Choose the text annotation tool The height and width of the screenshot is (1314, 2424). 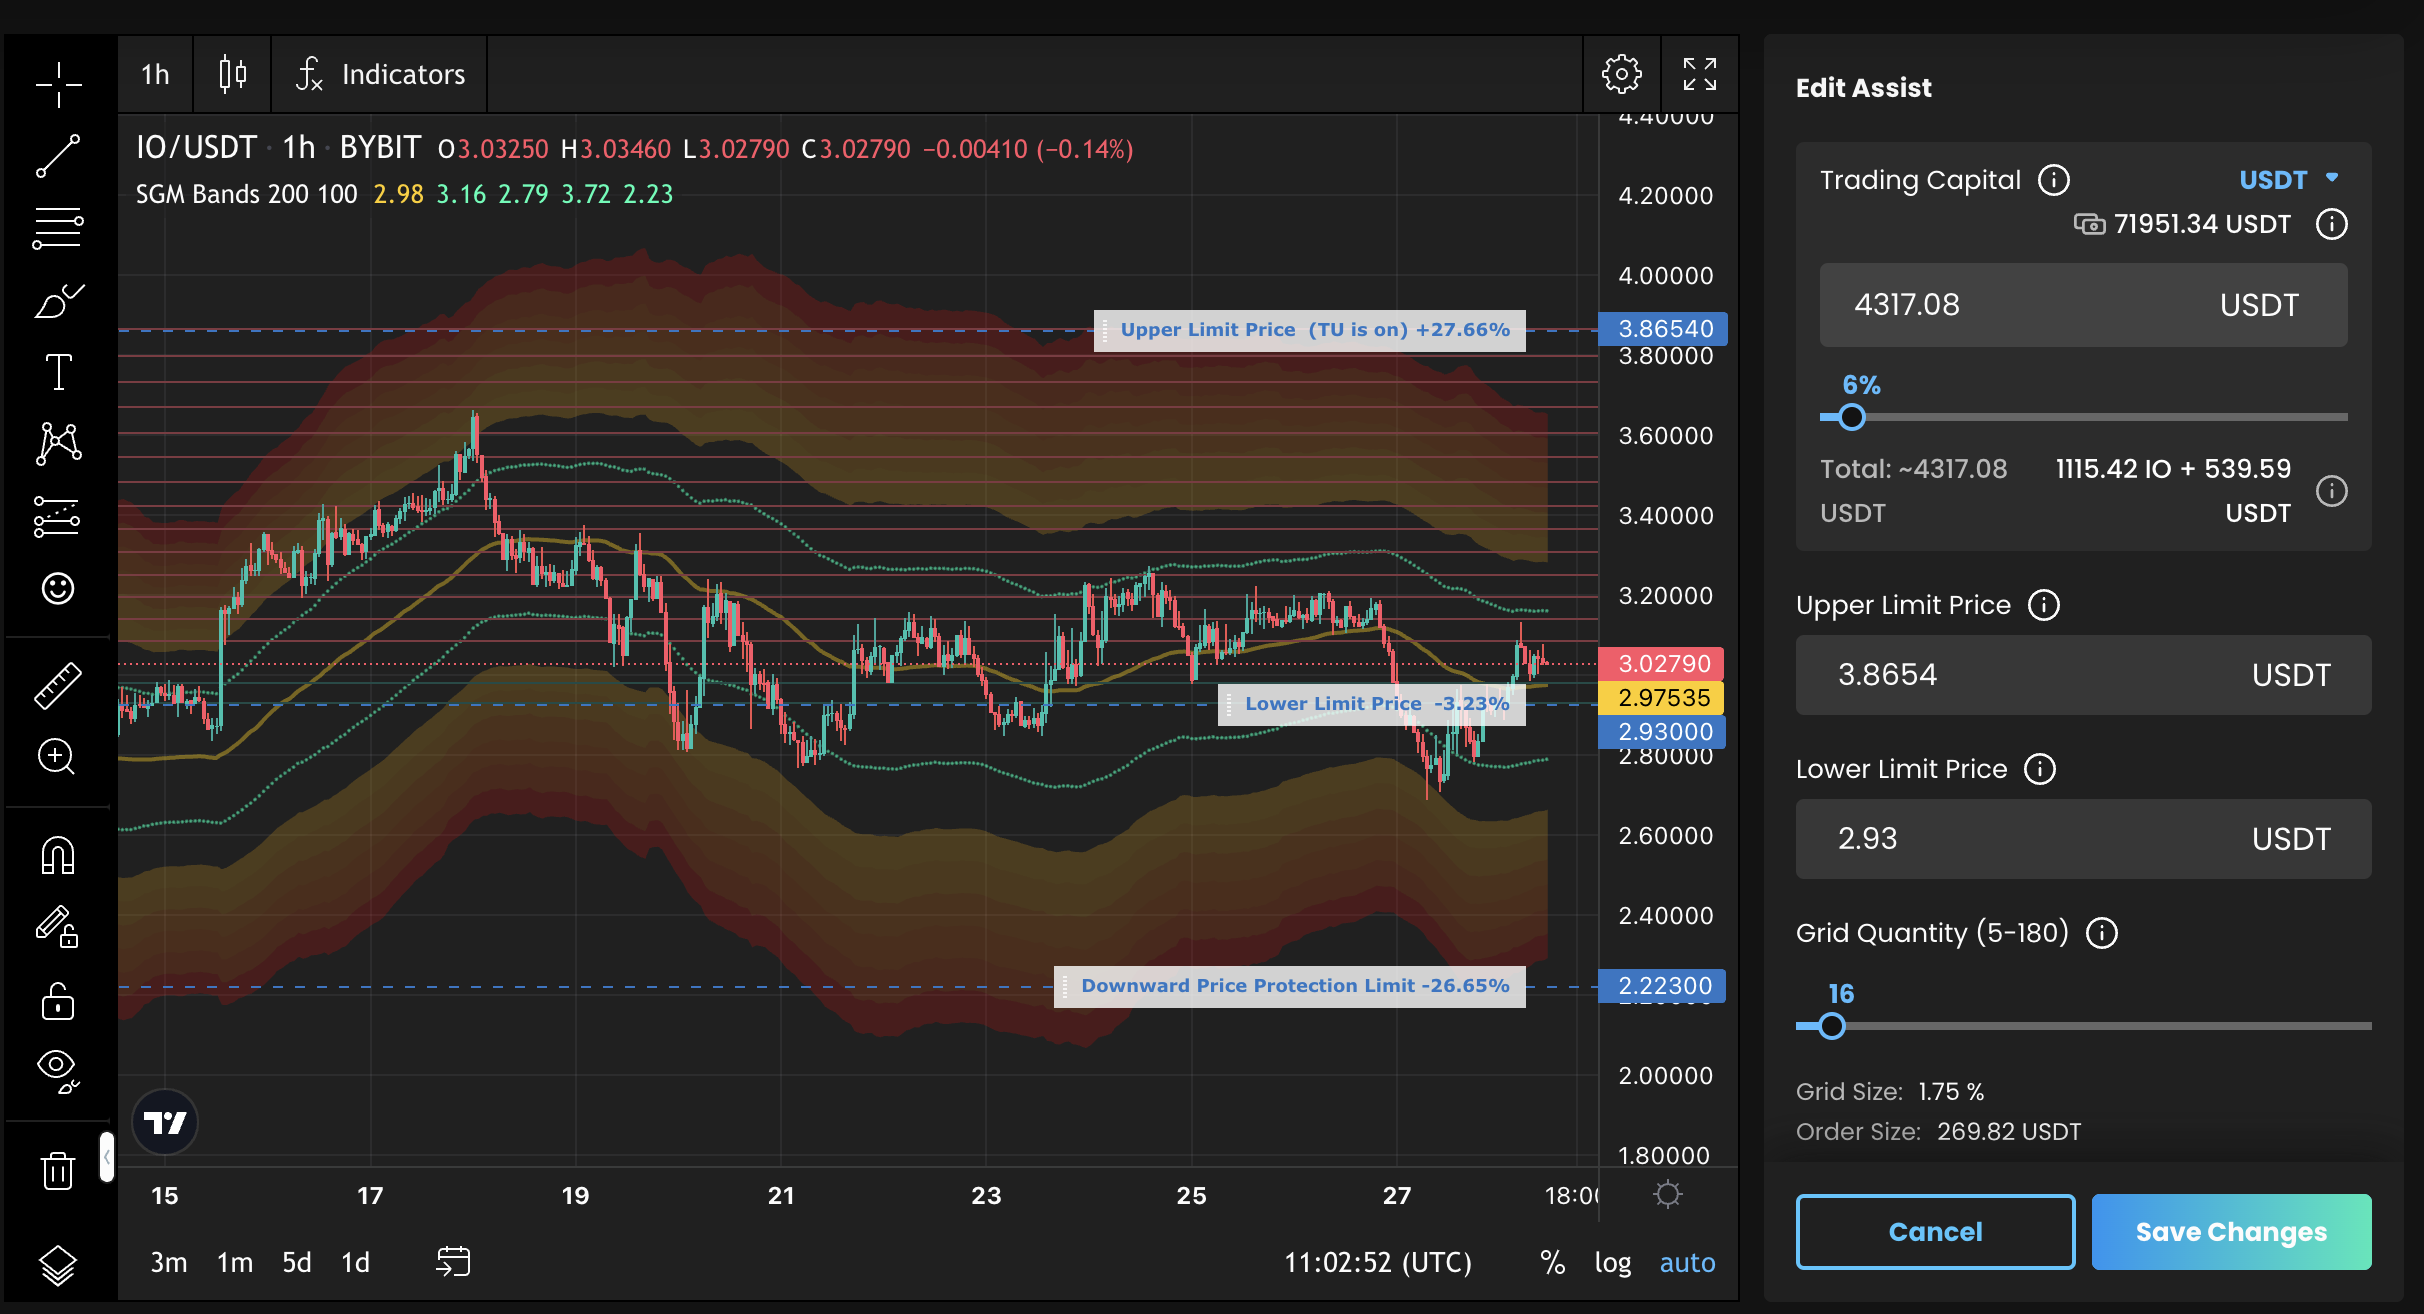click(x=58, y=372)
